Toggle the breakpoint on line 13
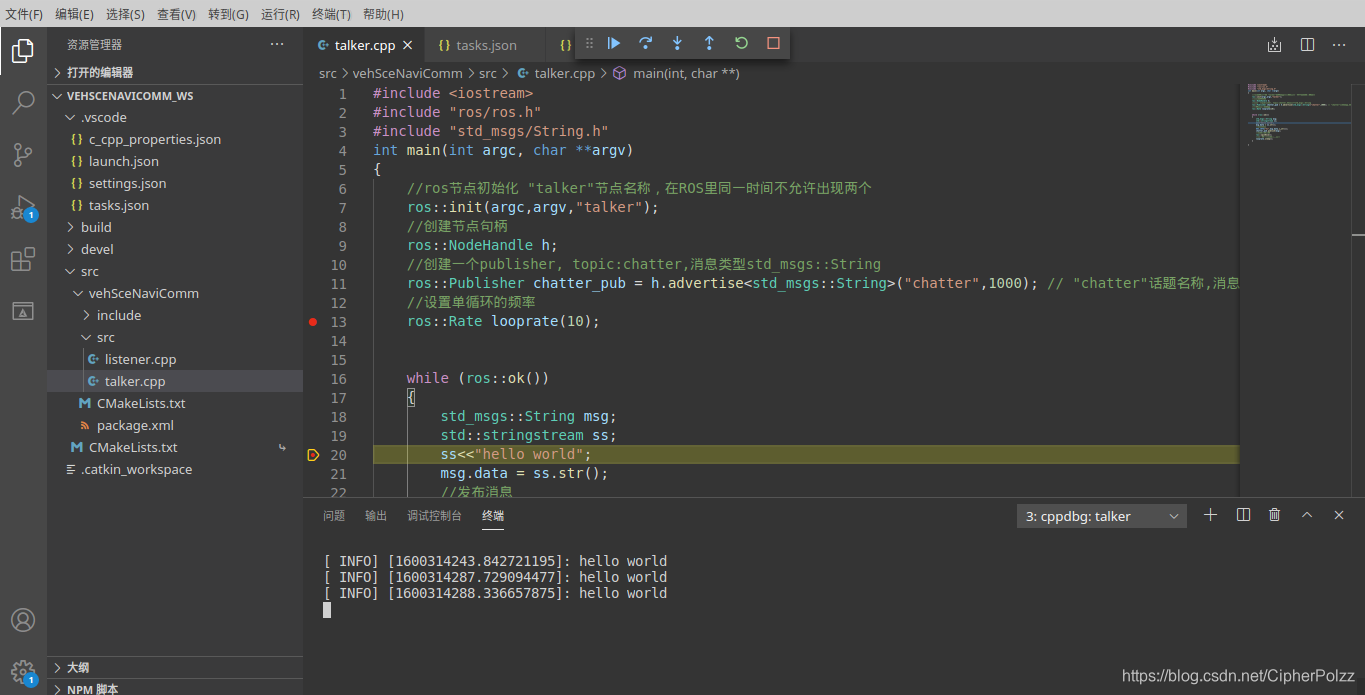 tap(313, 322)
